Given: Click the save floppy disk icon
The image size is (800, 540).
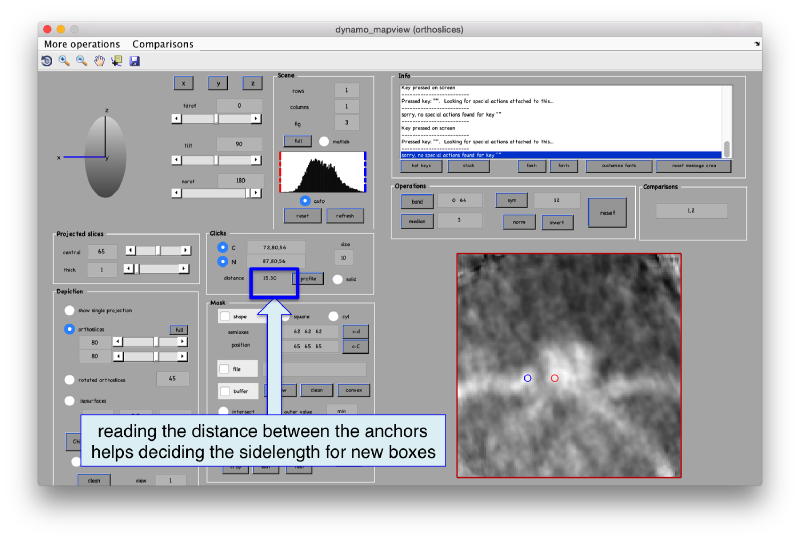Looking at the screenshot, I should [x=135, y=61].
